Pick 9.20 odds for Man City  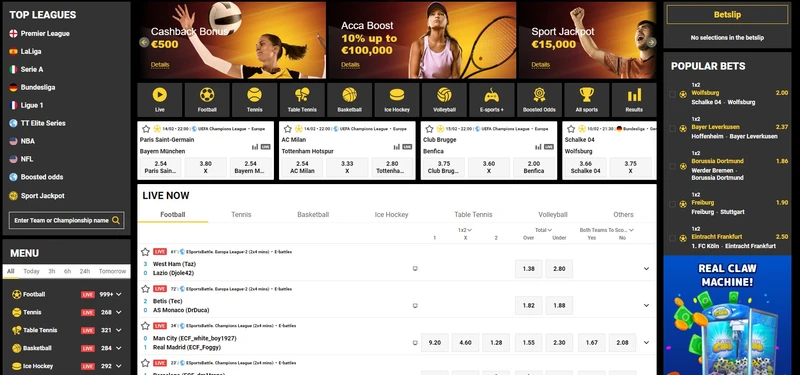[435, 343]
